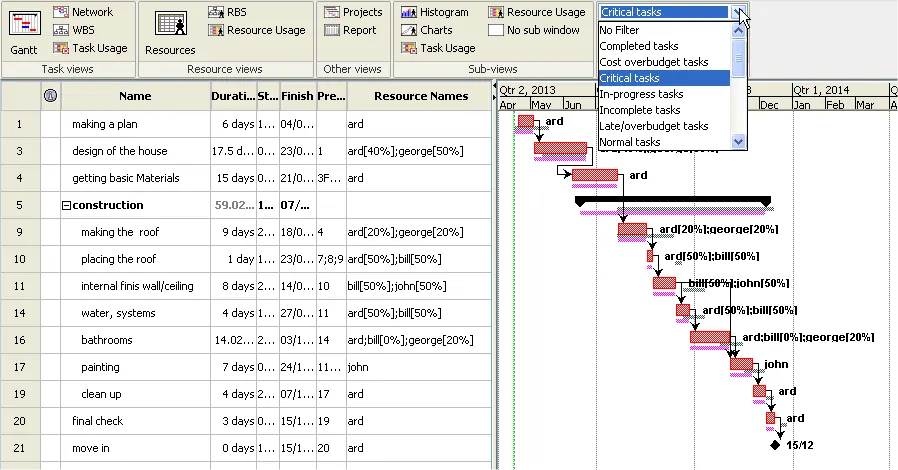898x470 pixels.
Task: Click the Finish column header
Action: [297, 96]
